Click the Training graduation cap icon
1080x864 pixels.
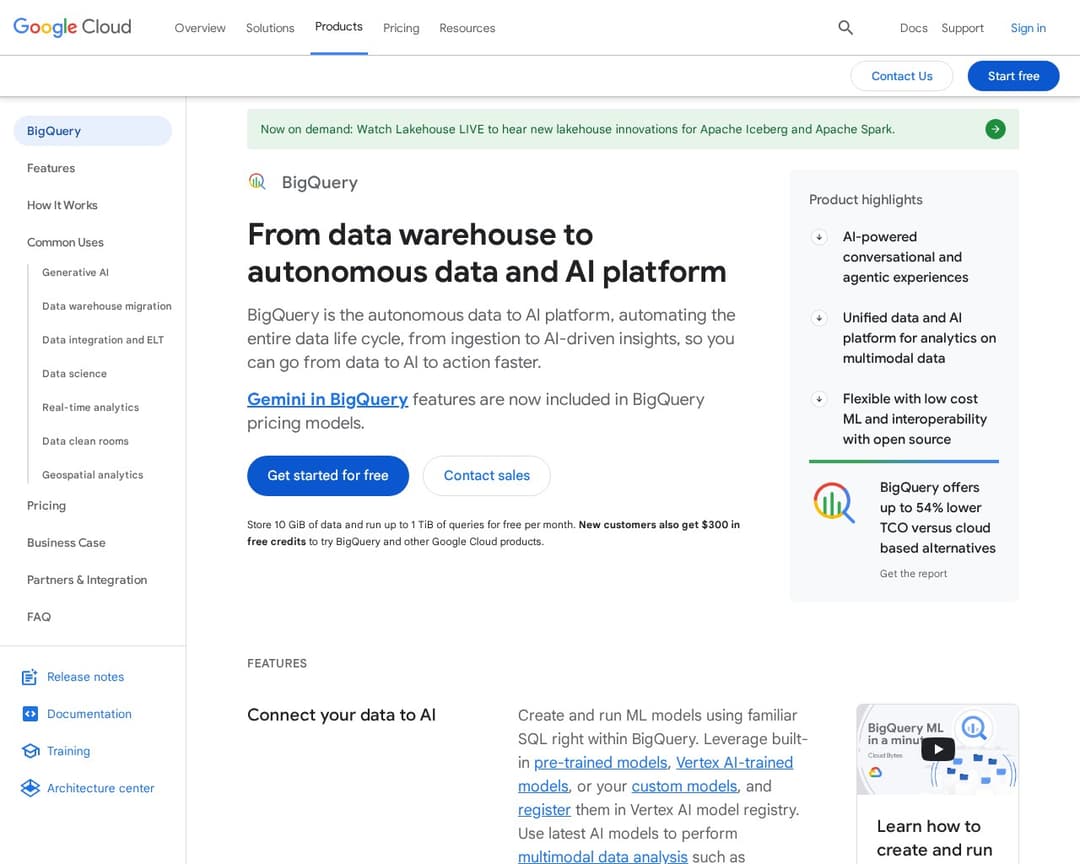pyautogui.click(x=30, y=751)
